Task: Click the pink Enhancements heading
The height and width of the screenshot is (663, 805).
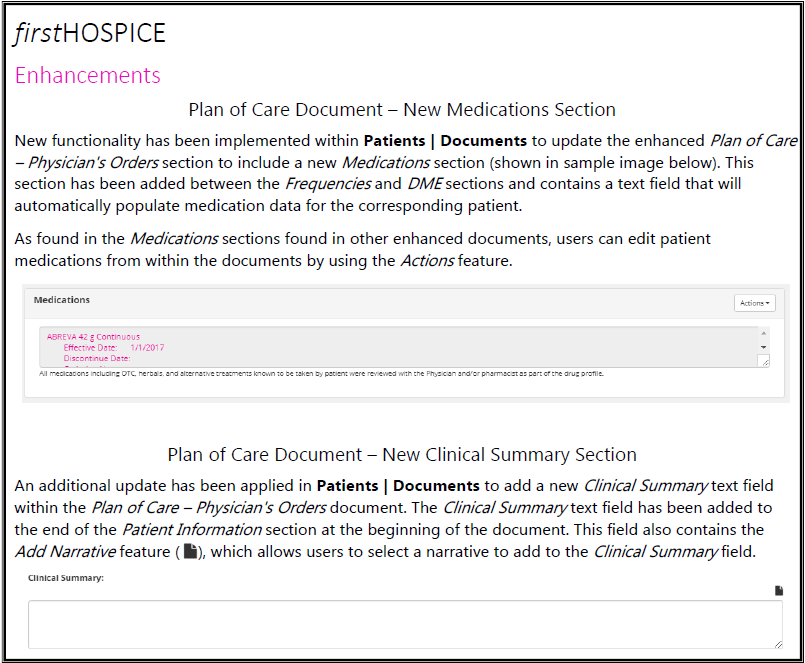Action: [88, 76]
